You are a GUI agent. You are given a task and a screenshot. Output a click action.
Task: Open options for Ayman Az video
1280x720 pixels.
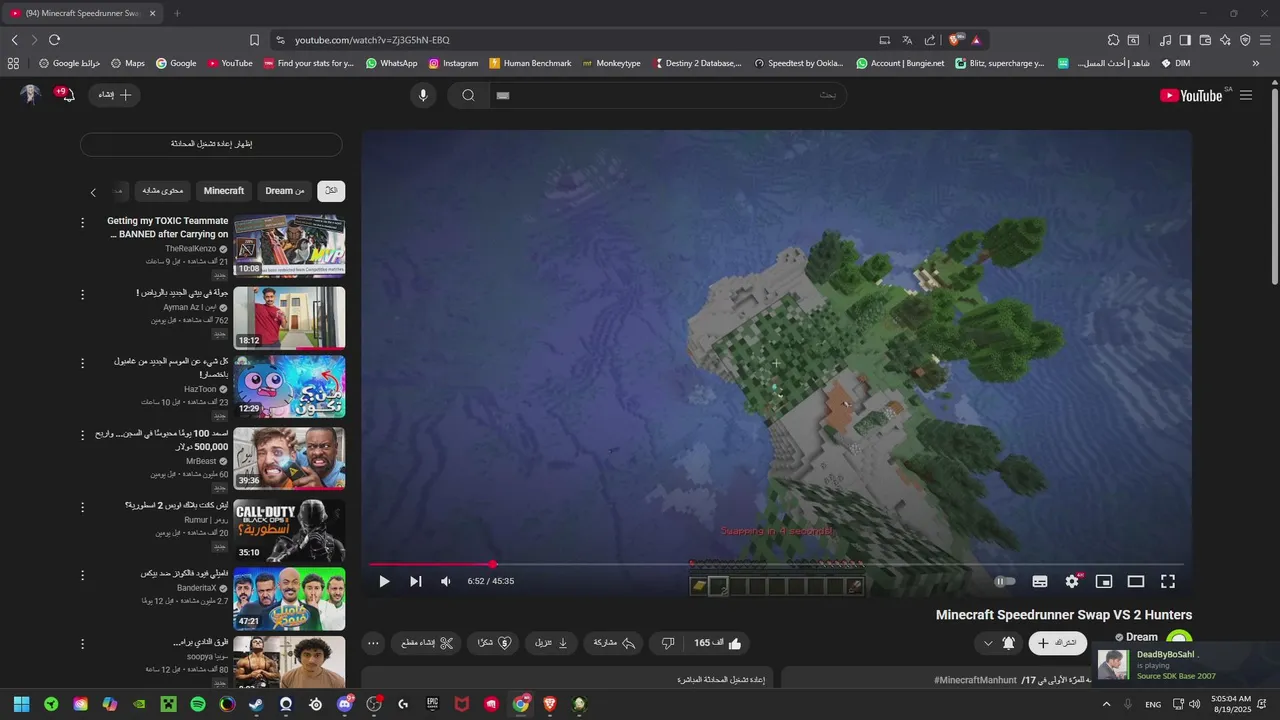pyautogui.click(x=83, y=295)
